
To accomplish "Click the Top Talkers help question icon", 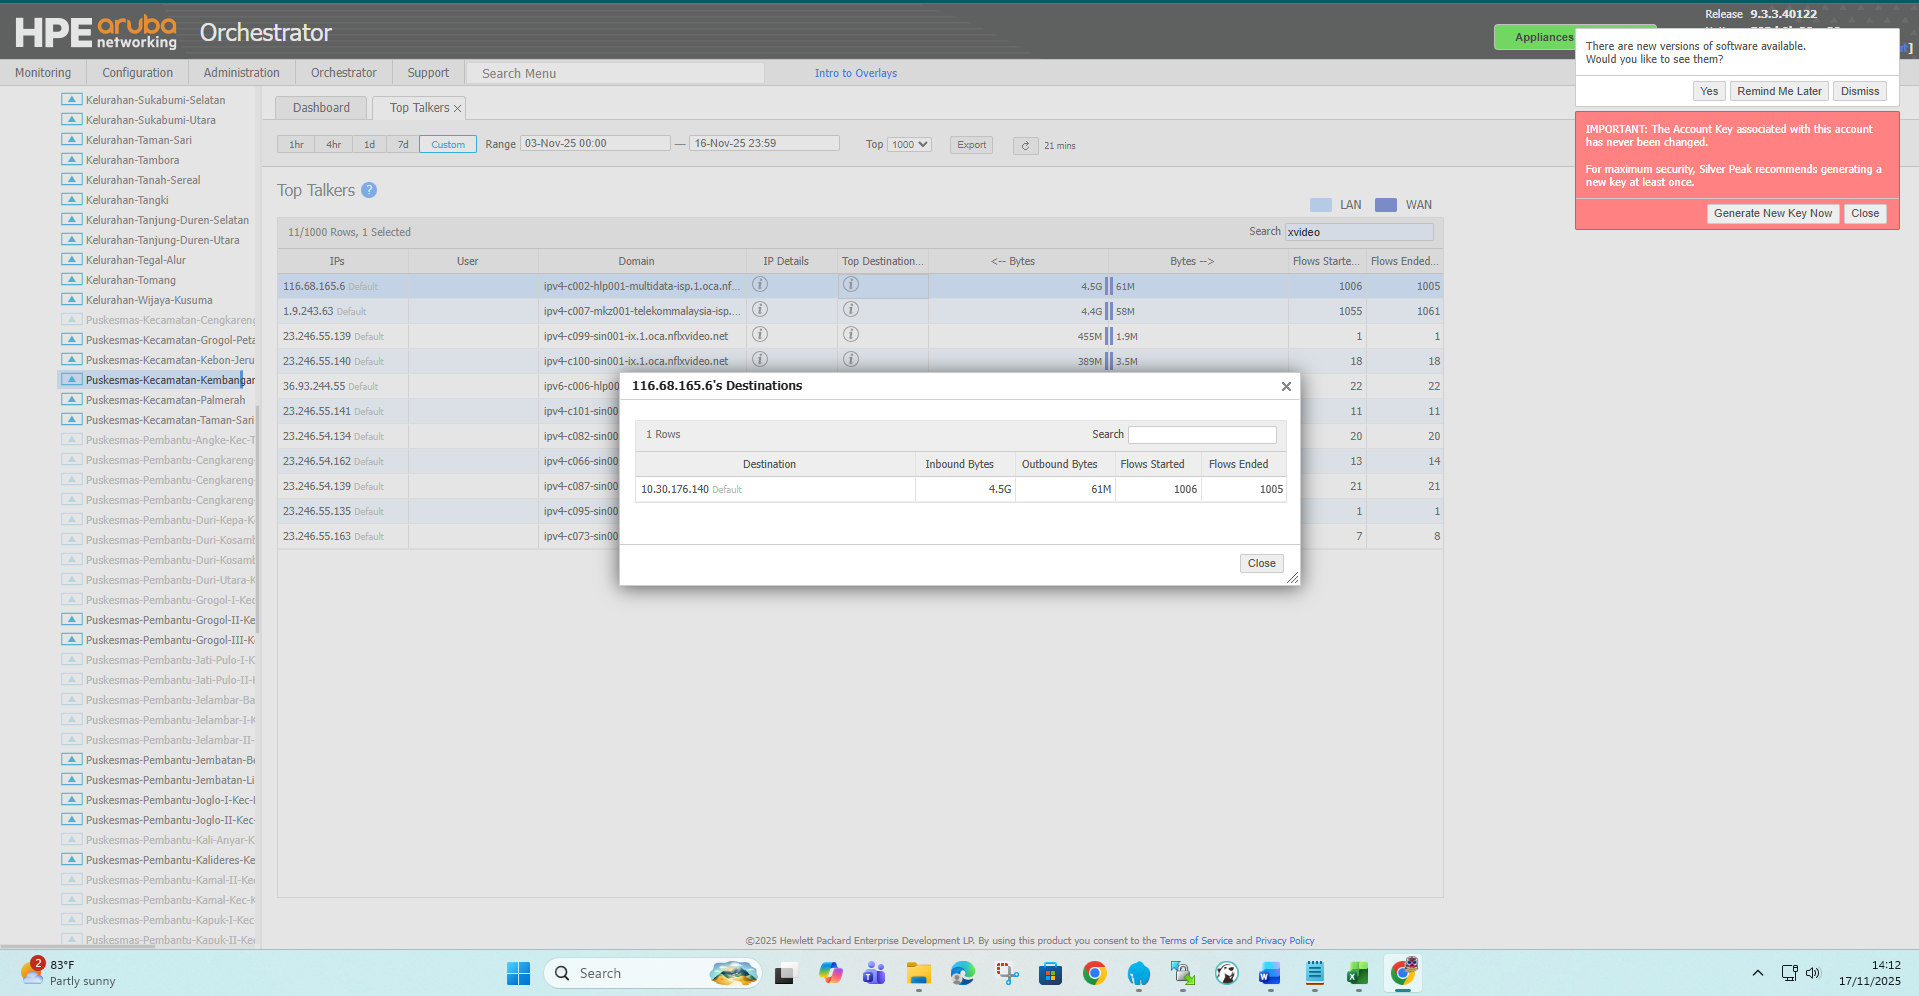I will [369, 190].
